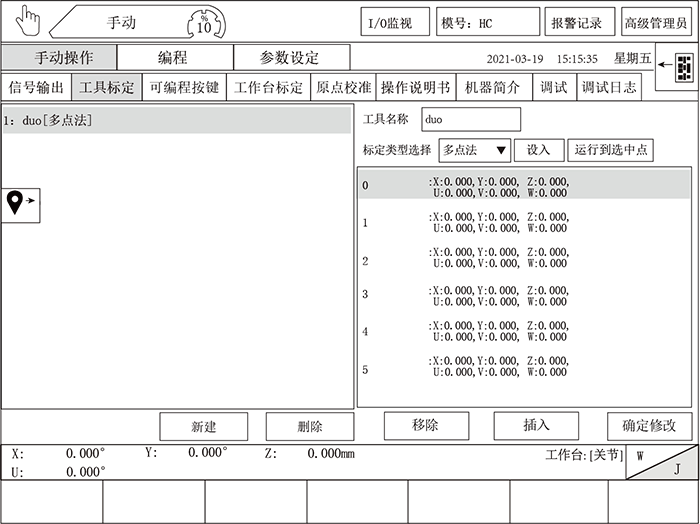The height and width of the screenshot is (524, 700).
Task: Click the location pin teach icon
Action: click(x=19, y=203)
